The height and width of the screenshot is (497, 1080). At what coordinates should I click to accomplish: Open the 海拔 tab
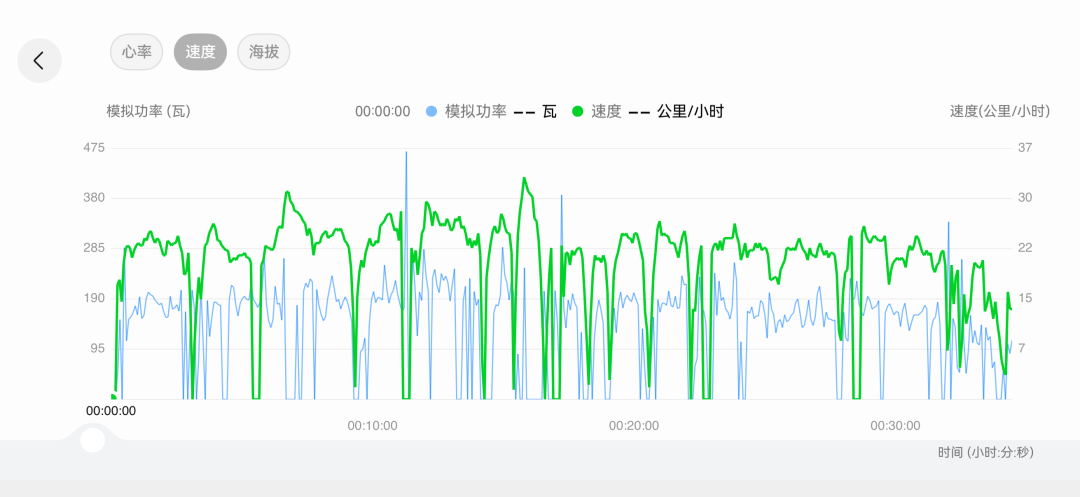263,52
